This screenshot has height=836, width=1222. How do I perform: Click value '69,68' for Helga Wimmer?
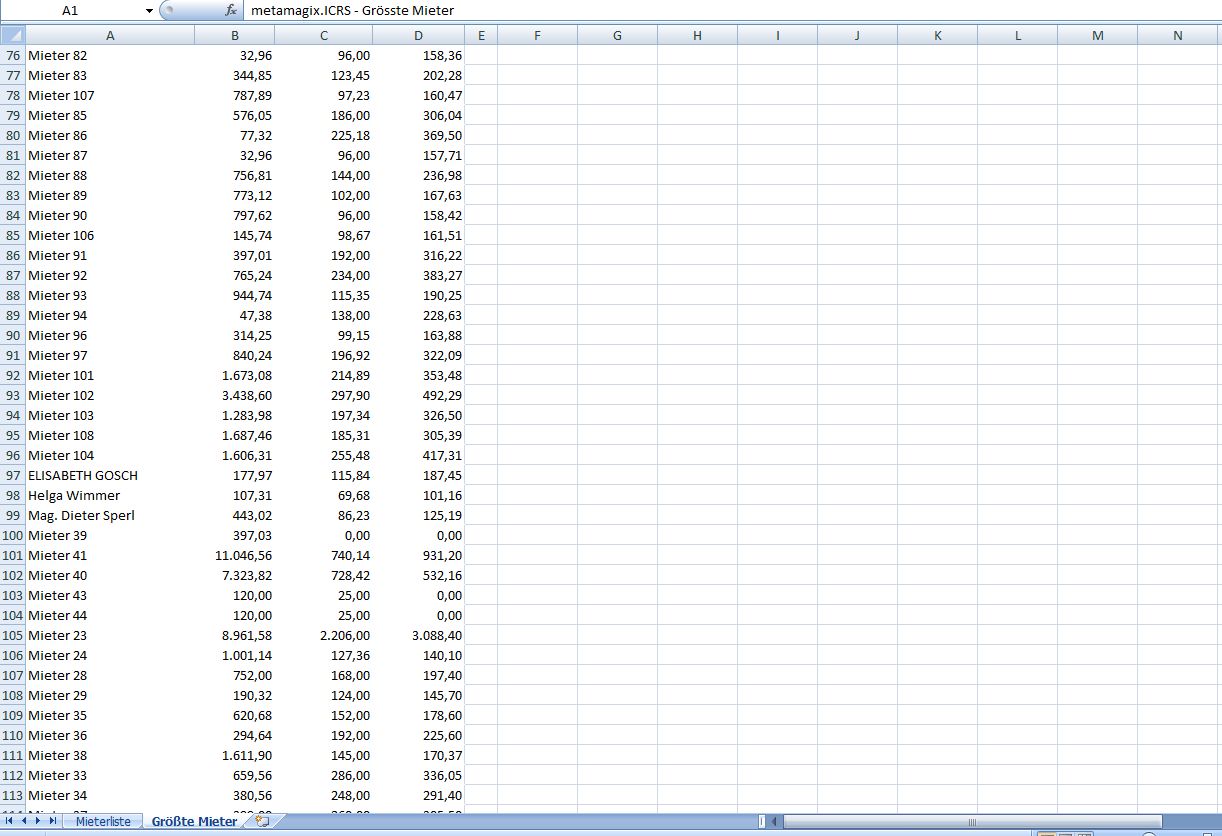[354, 495]
